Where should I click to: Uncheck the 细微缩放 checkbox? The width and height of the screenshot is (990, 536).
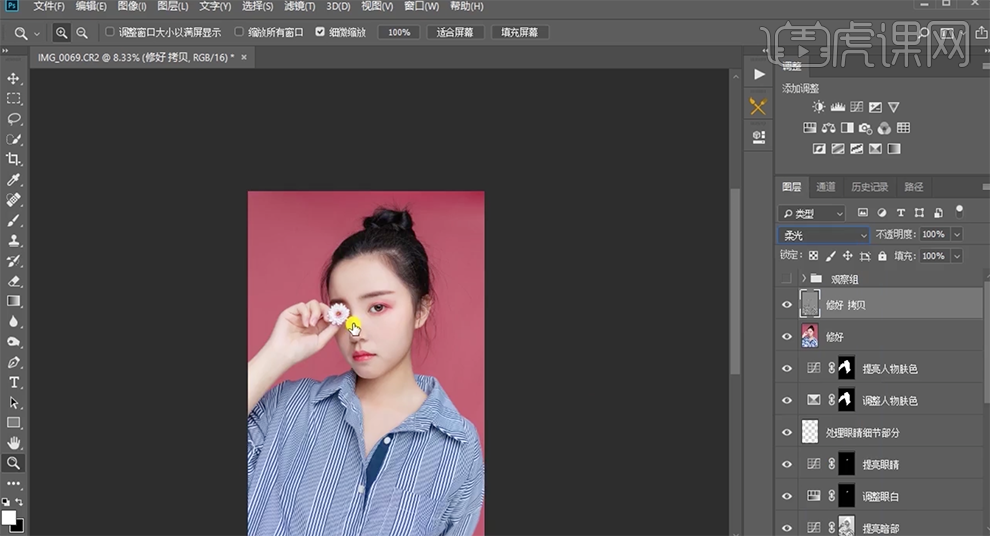(320, 32)
